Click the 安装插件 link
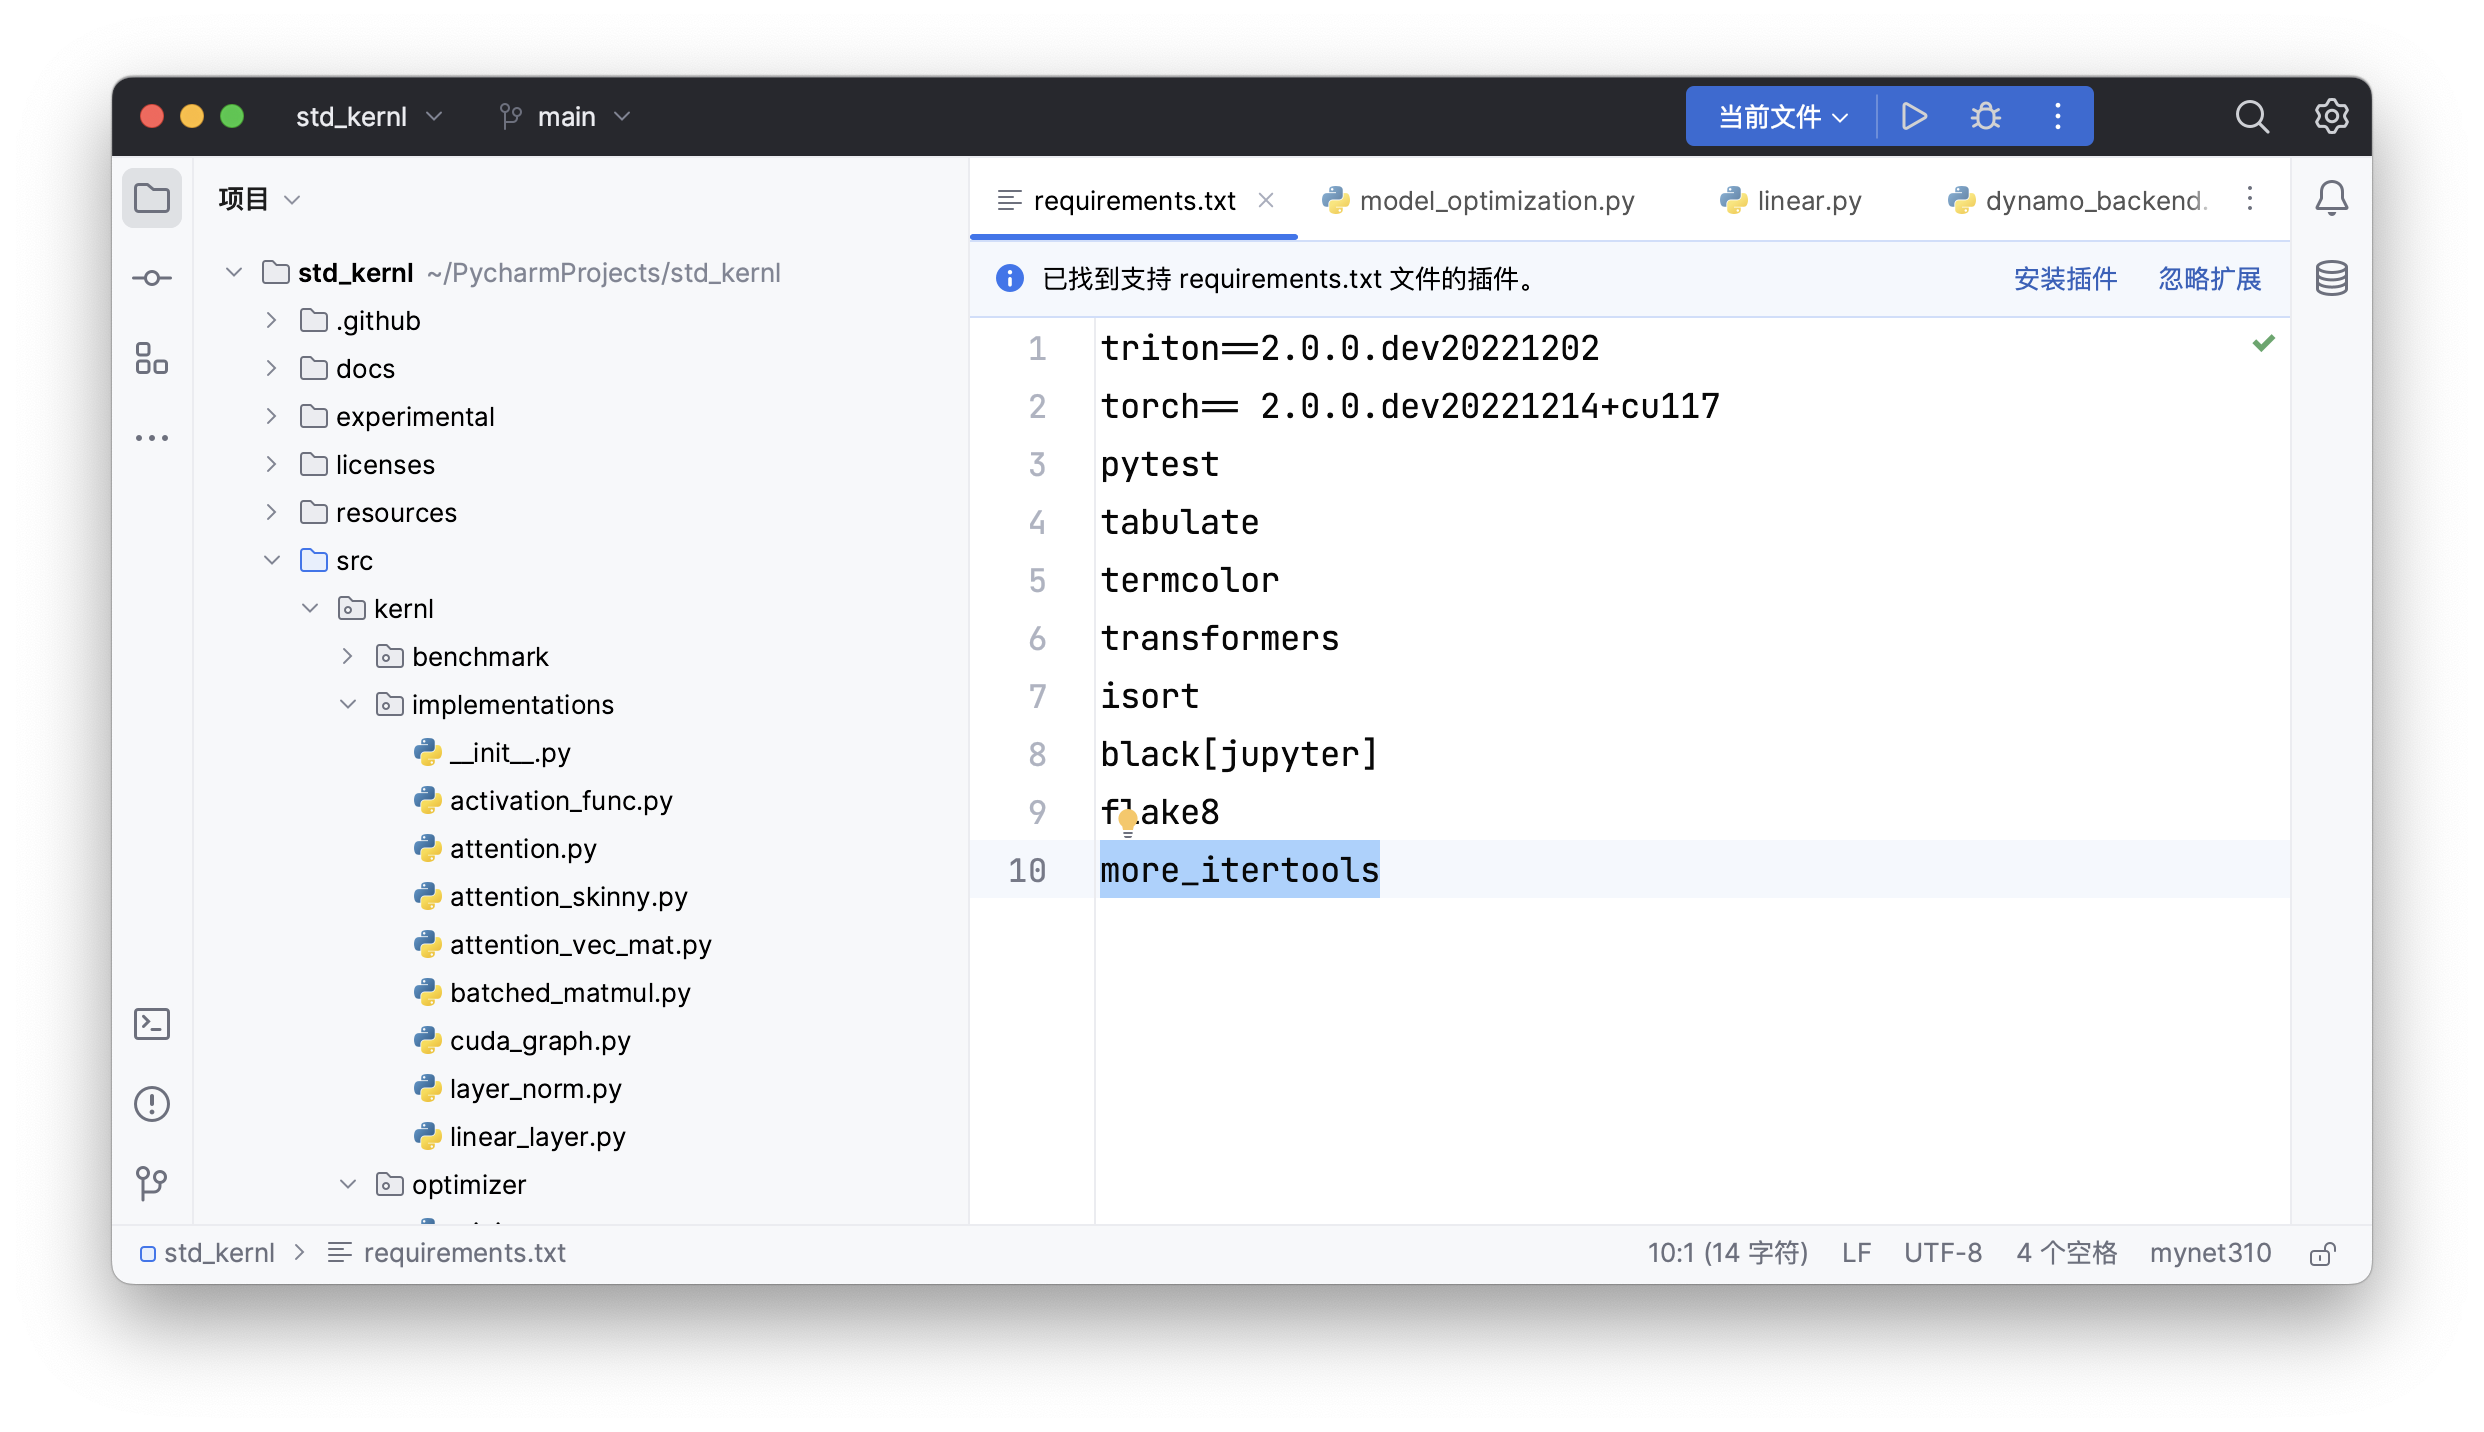Screen dimensions: 2484x1432 [x=2064, y=278]
